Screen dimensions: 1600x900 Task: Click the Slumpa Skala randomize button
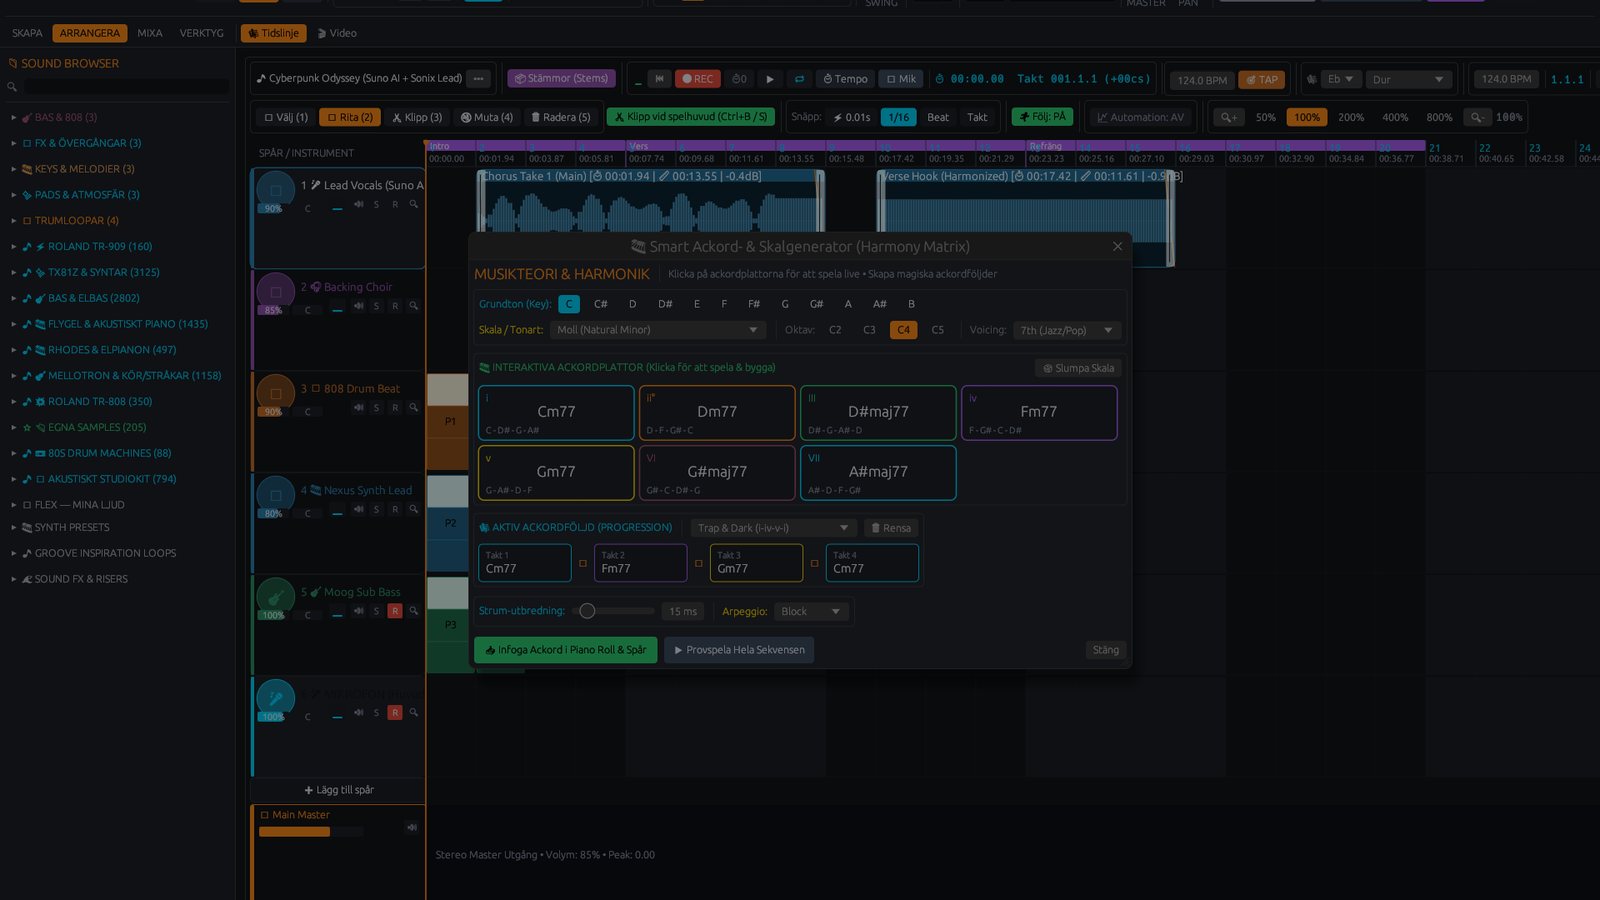pos(1078,368)
